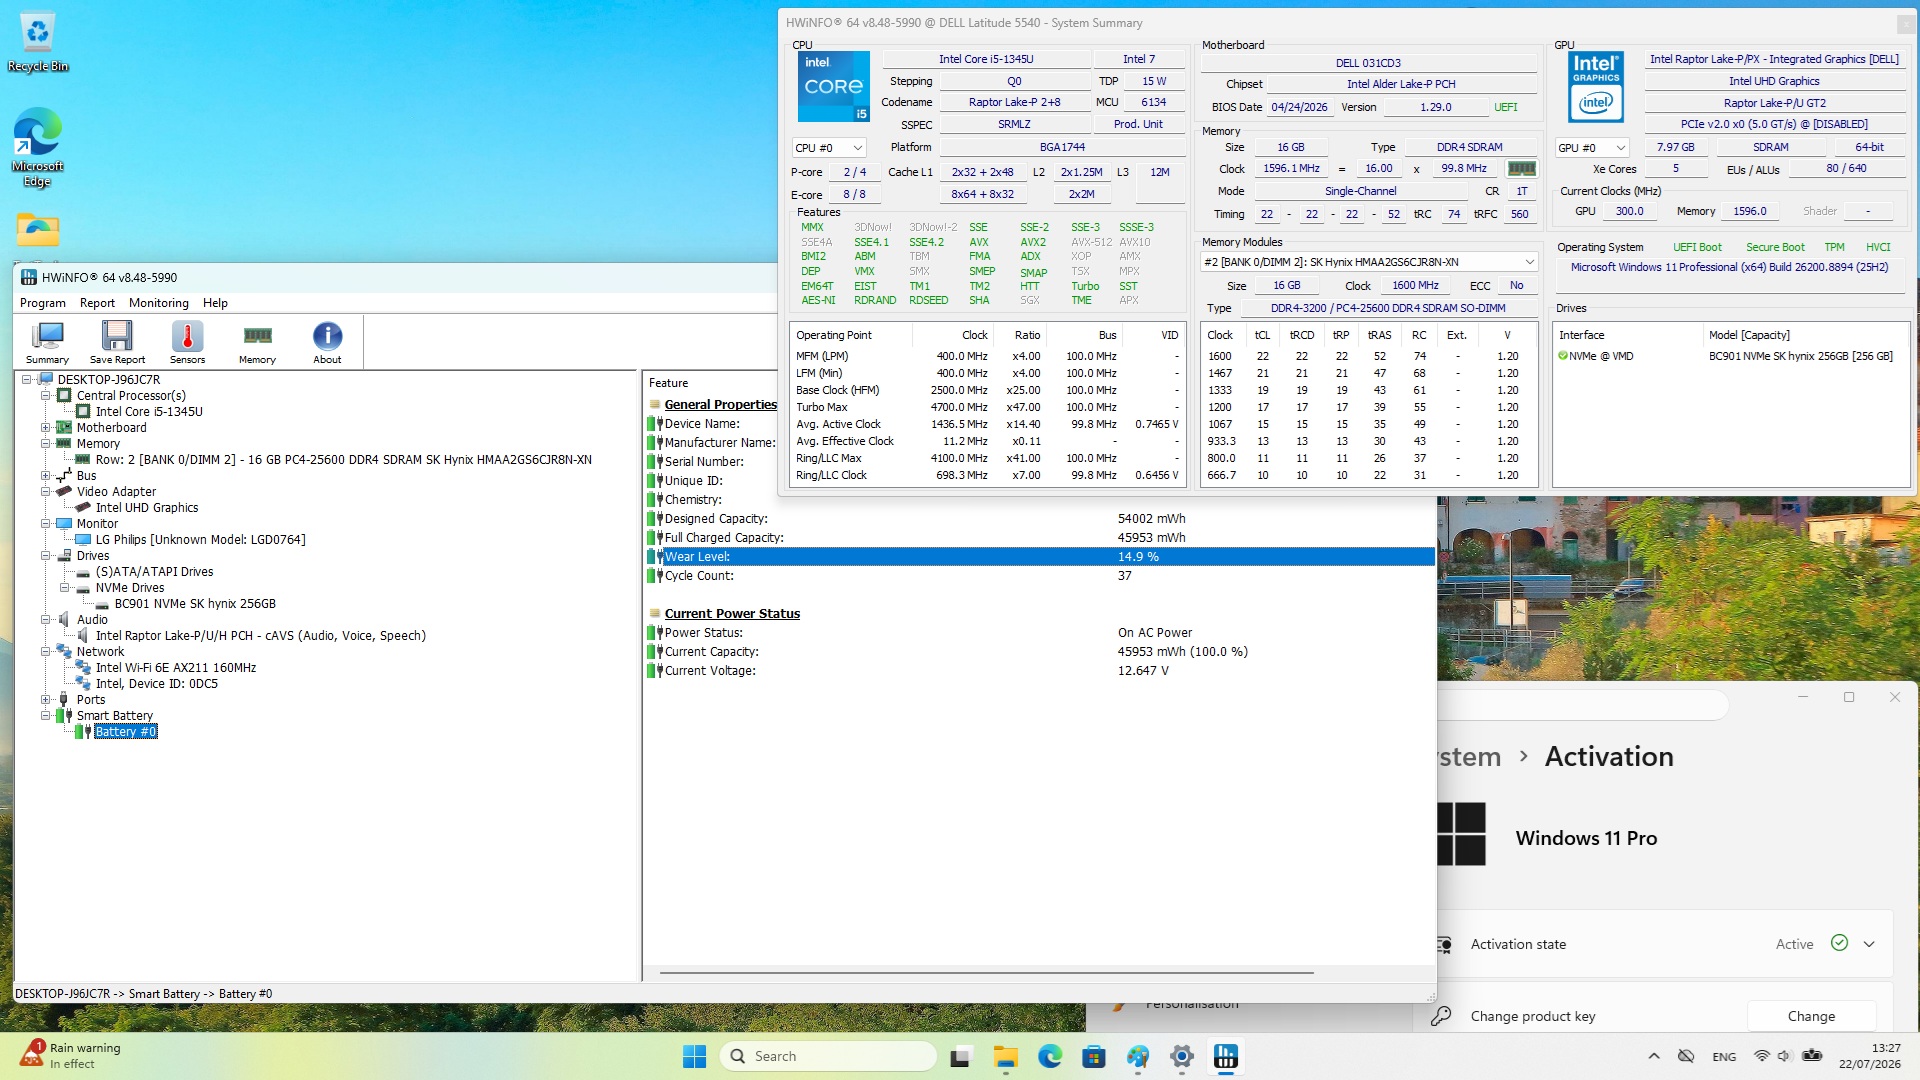Open the Monitoring menu
1920x1080 pixels.
158,303
